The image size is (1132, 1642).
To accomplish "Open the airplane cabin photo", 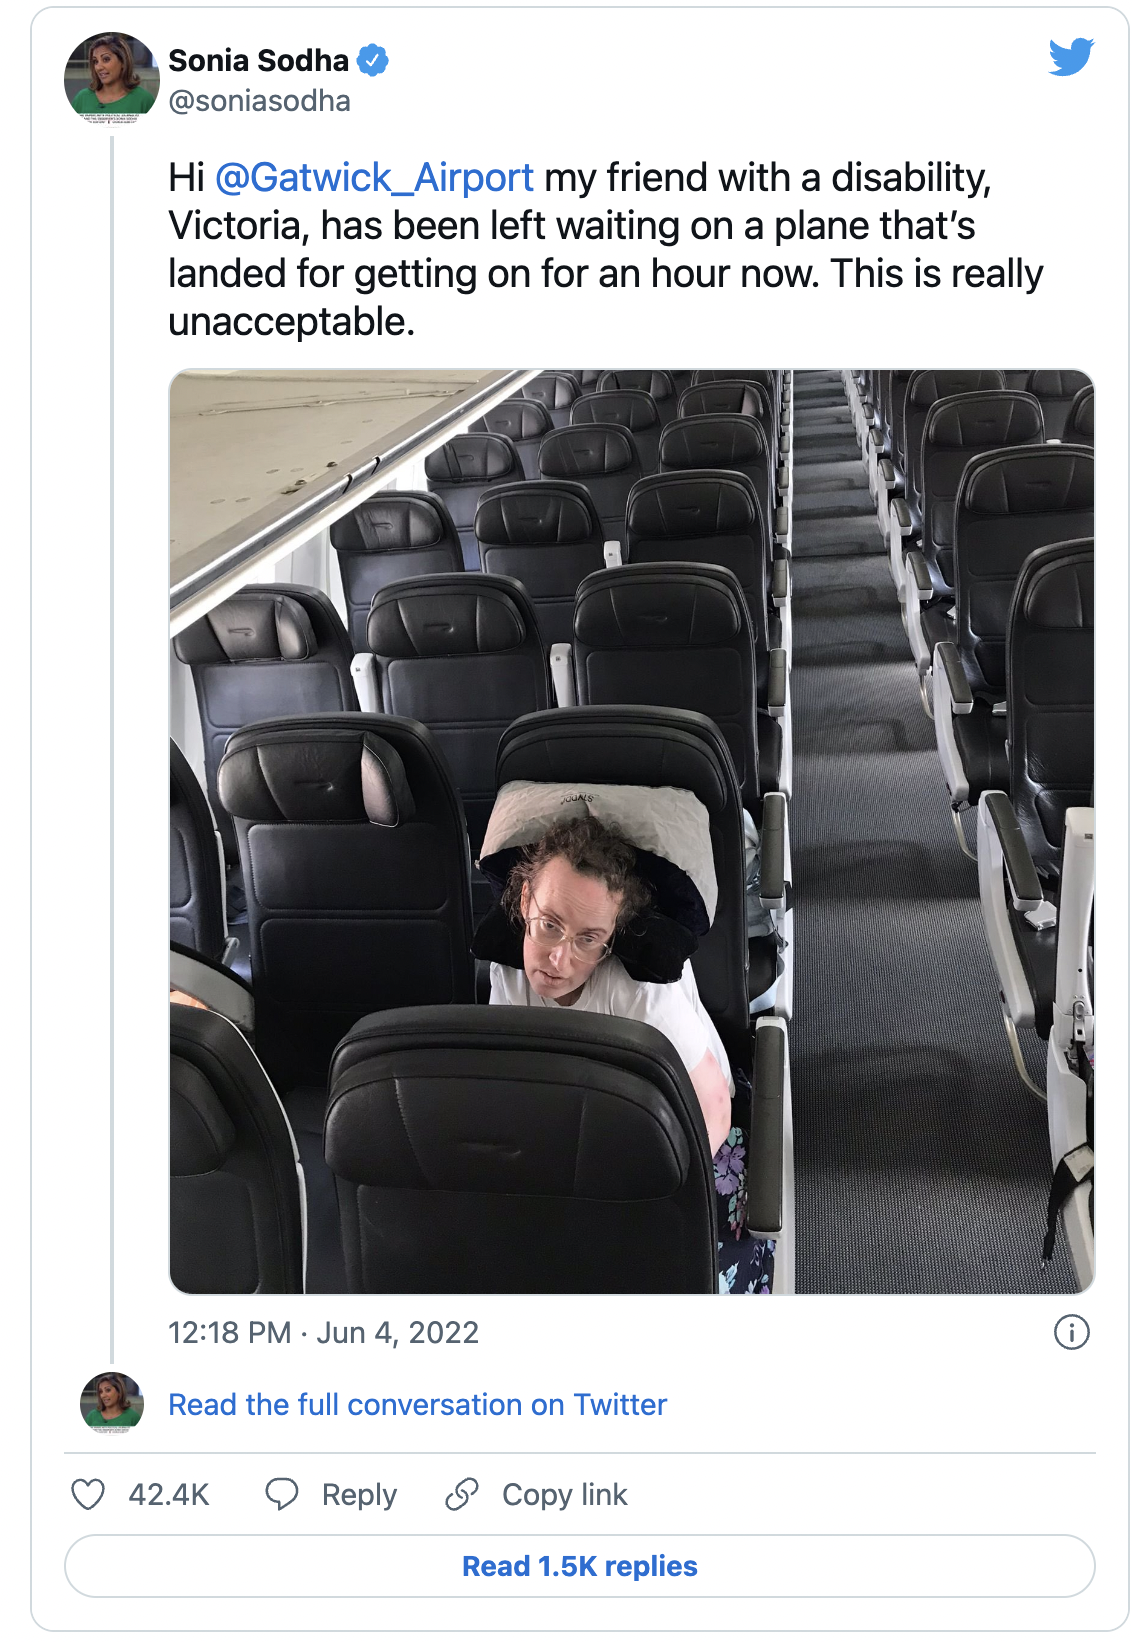I will (632, 832).
